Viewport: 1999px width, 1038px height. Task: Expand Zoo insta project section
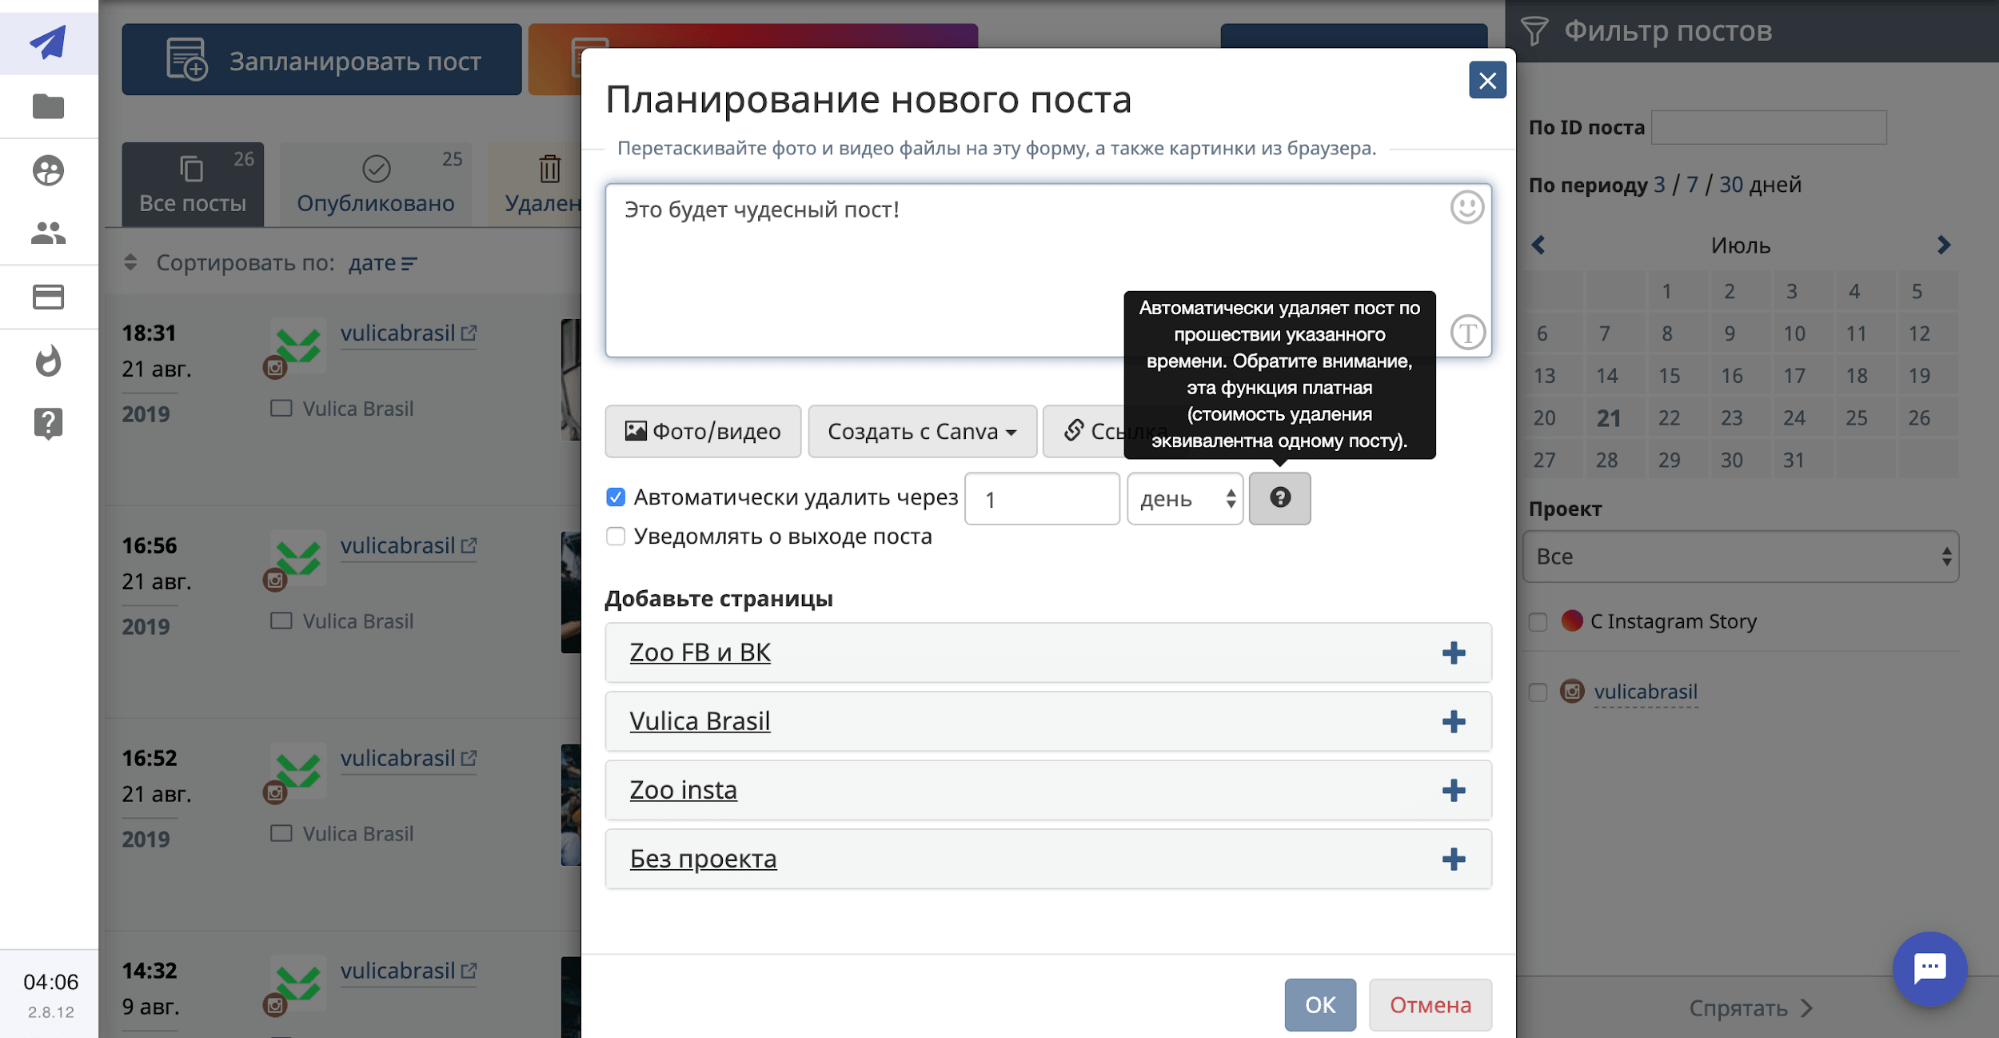click(x=683, y=791)
